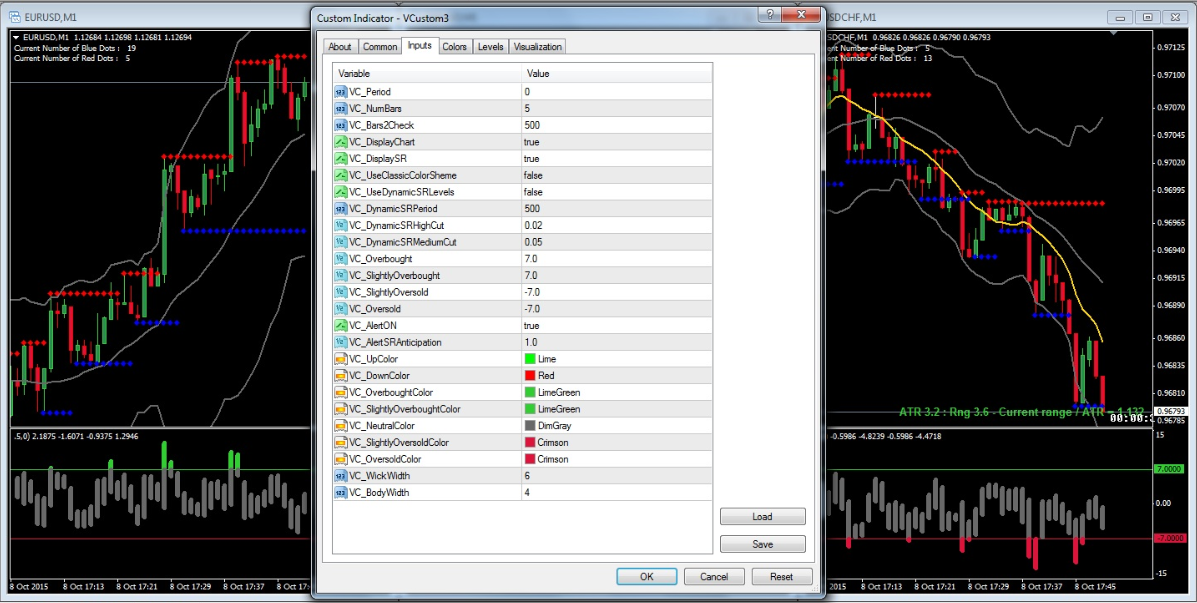The image size is (1197, 603).
Task: Click the VC_Period variable type icon
Action: pos(340,92)
